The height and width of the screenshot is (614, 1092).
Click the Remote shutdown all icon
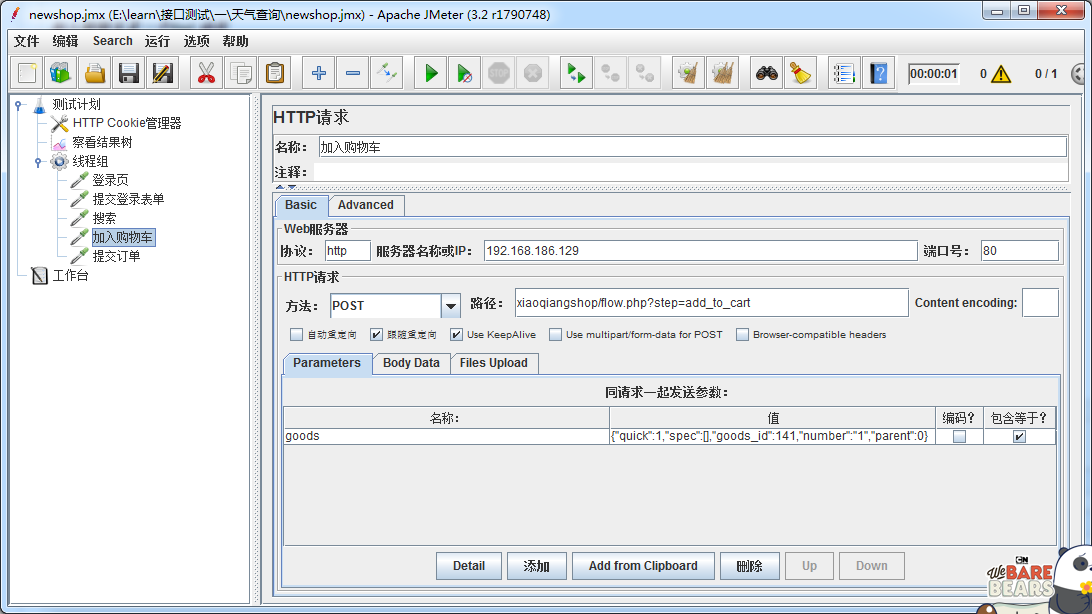(645, 73)
